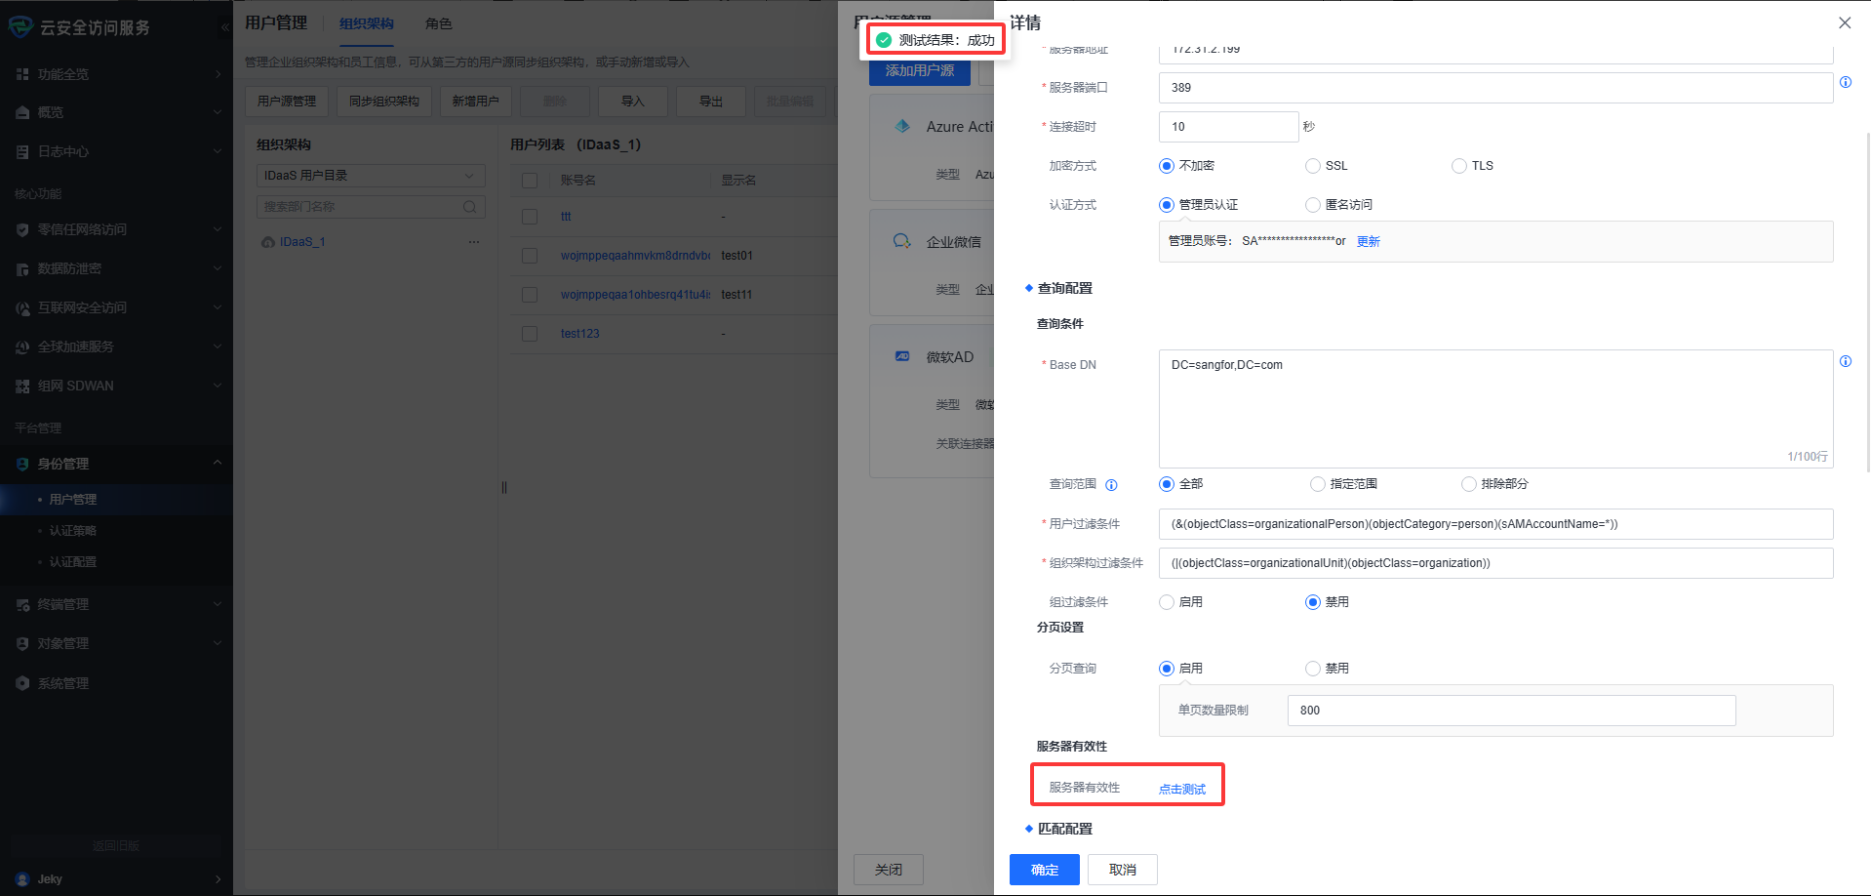Screen dimensions: 1871x896
Task: Click search icon in department search box
Action: click(469, 207)
